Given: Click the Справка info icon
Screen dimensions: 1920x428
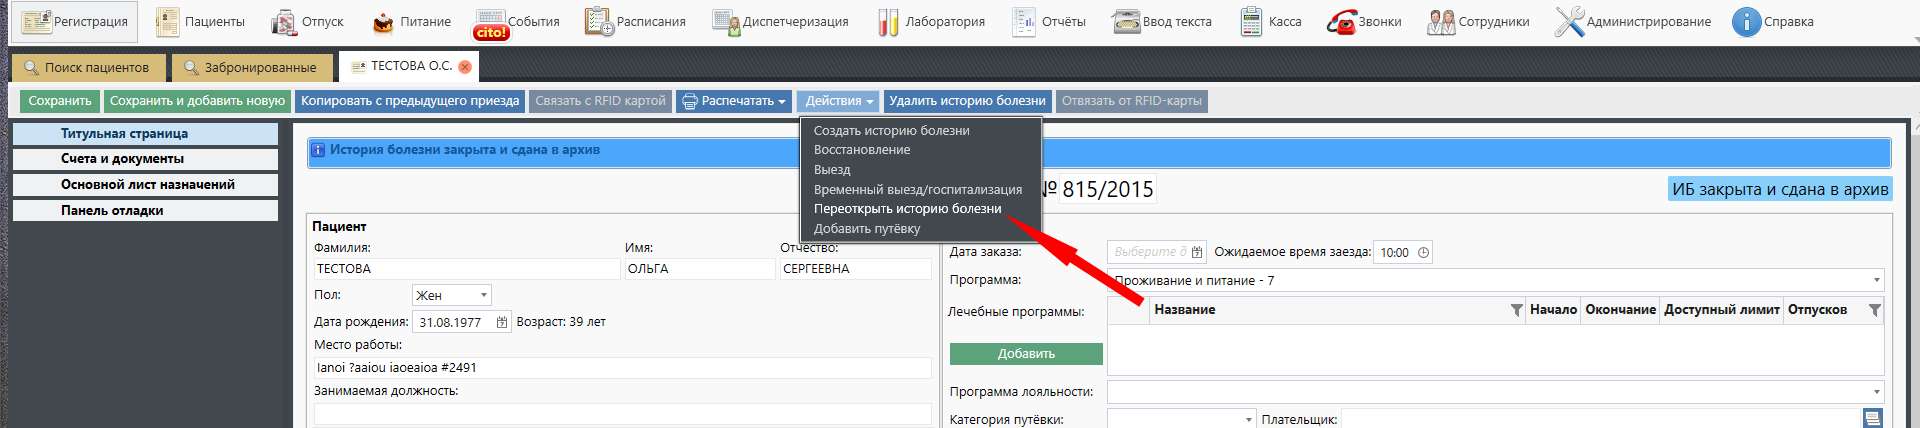Looking at the screenshot, I should [x=1746, y=22].
